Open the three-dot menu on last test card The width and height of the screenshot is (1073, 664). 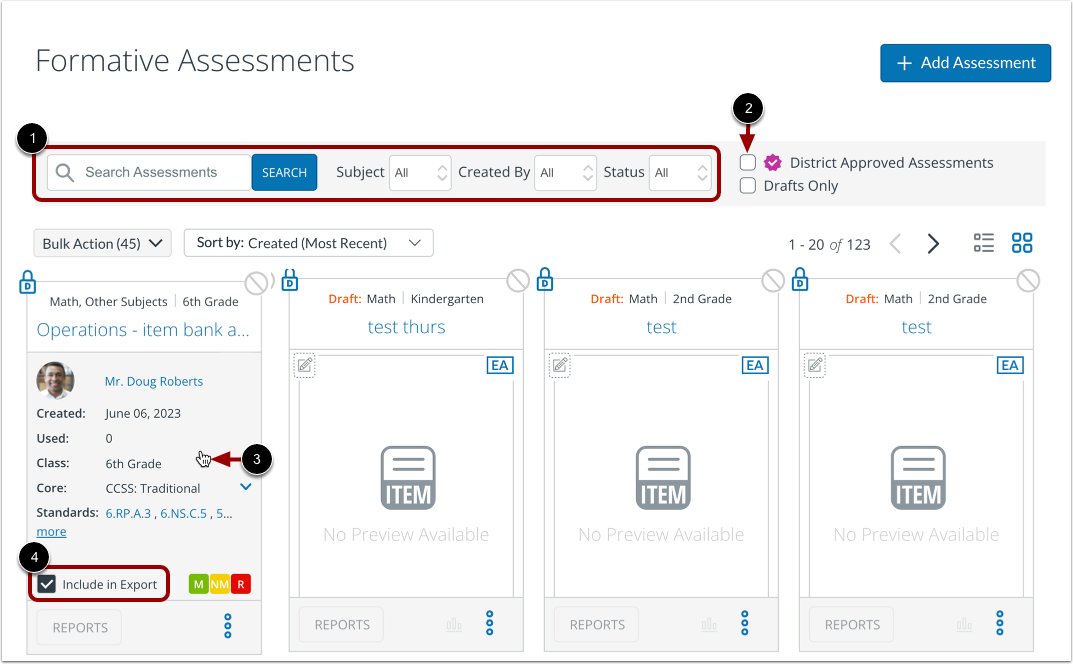999,623
